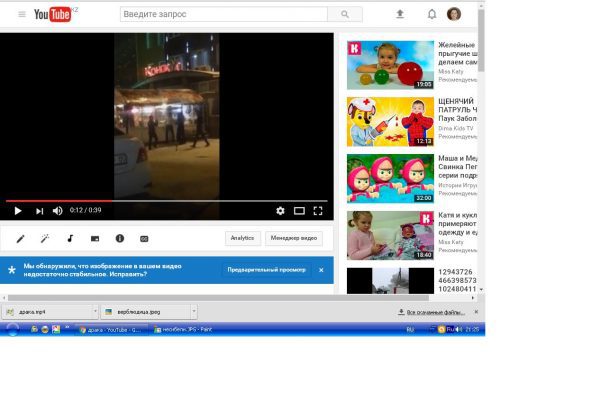Play the video
The height and width of the screenshot is (400, 600).
coord(17,211)
